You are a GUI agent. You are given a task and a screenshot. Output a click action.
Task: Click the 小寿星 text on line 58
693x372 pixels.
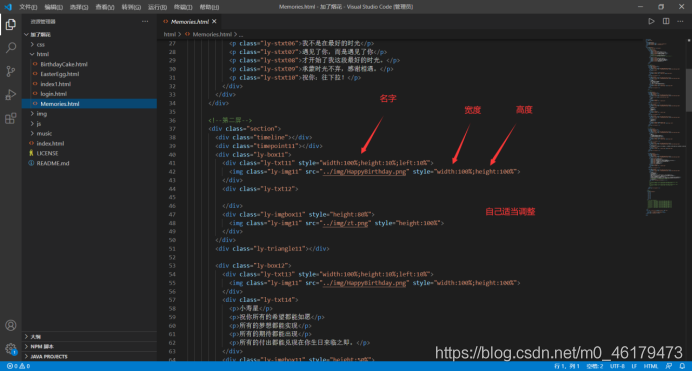click(x=249, y=308)
